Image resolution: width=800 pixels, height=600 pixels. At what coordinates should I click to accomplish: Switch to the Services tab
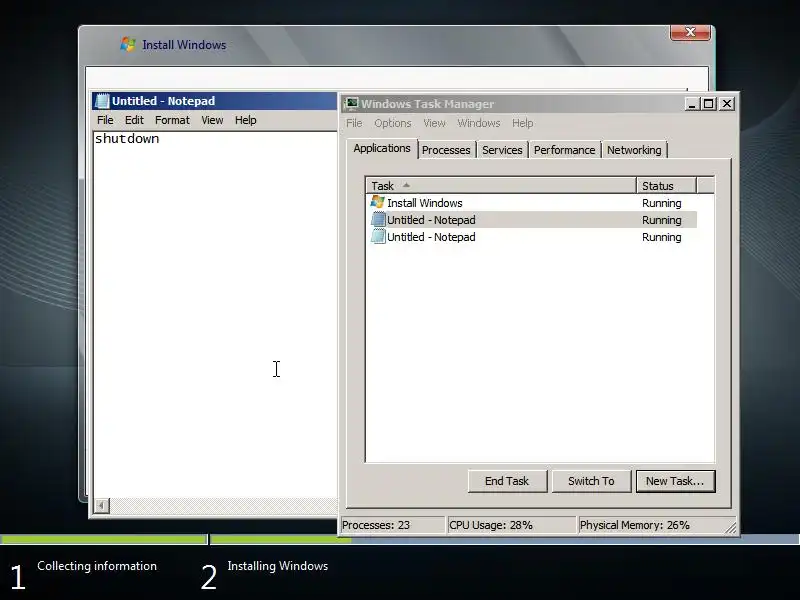pyautogui.click(x=502, y=150)
